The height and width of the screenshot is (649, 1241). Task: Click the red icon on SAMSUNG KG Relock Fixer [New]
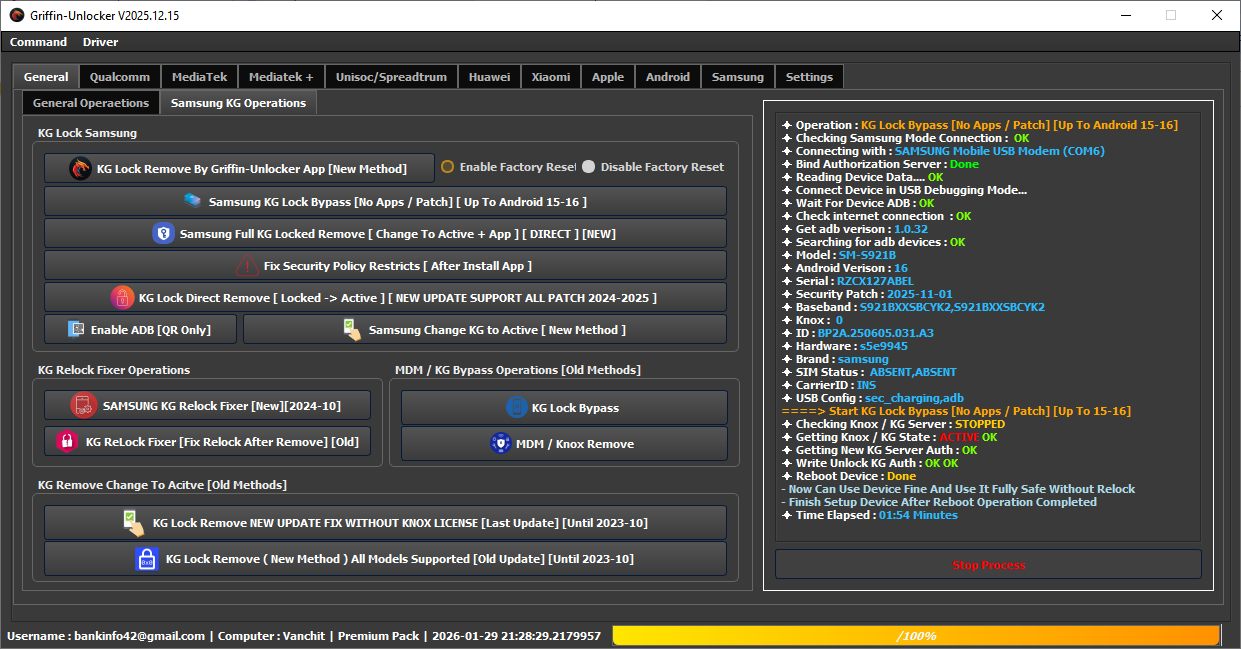pyautogui.click(x=82, y=405)
